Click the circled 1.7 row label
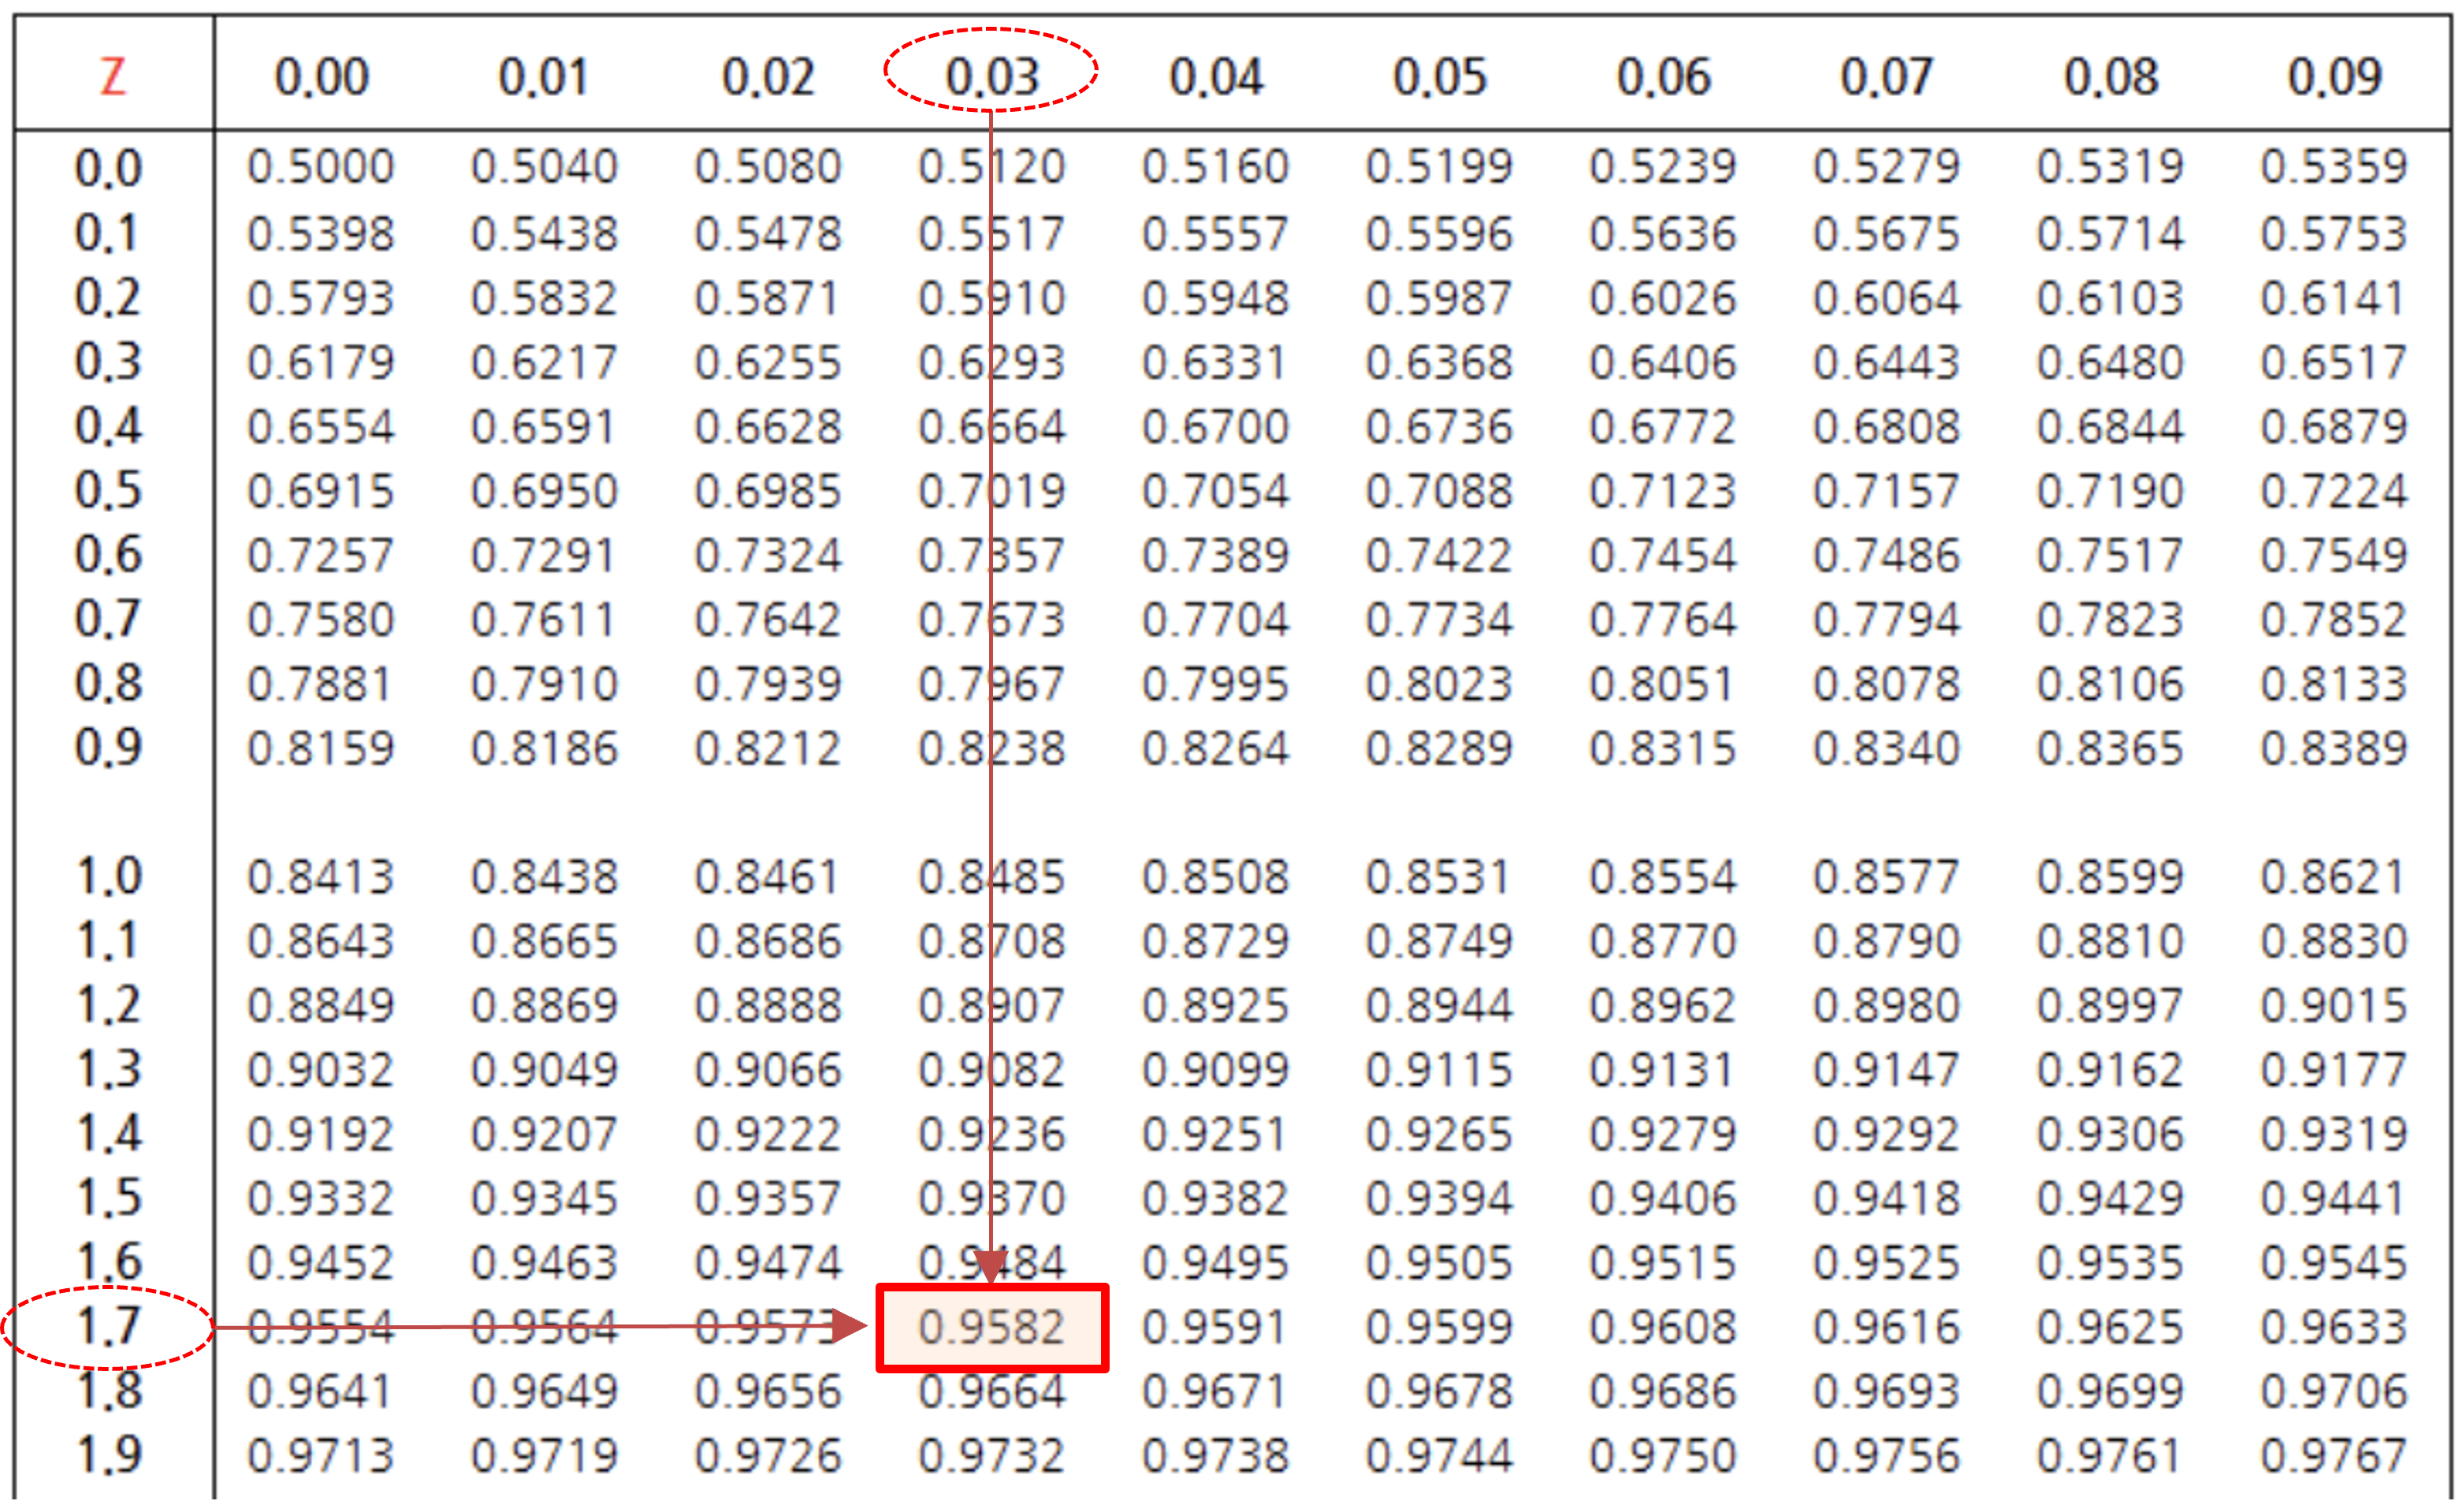This screenshot has height=1512, width=2462. (108, 1327)
